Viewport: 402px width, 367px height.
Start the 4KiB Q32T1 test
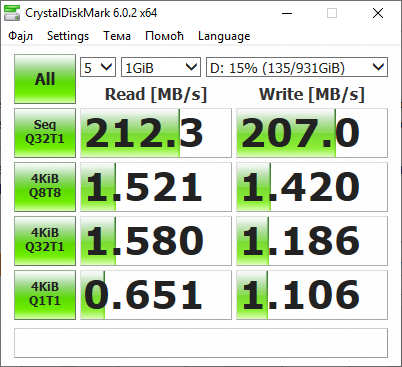45,241
